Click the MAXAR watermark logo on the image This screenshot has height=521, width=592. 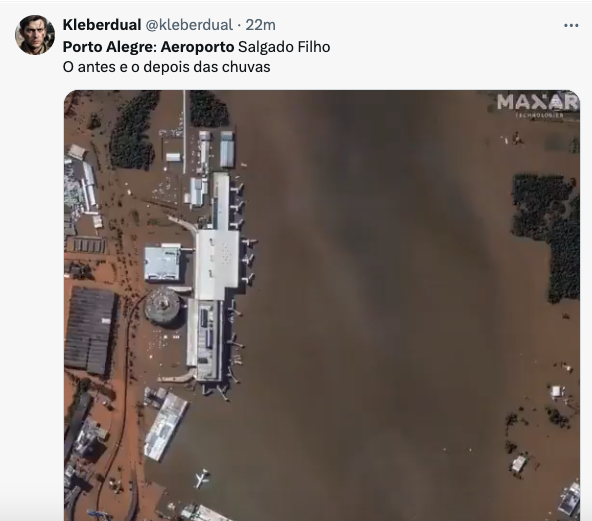coord(538,105)
